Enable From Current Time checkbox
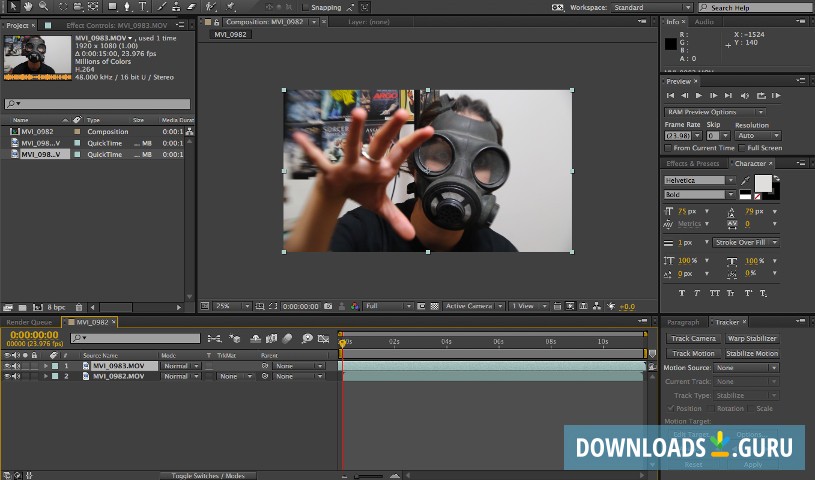The height and width of the screenshot is (480, 815). [x=668, y=148]
